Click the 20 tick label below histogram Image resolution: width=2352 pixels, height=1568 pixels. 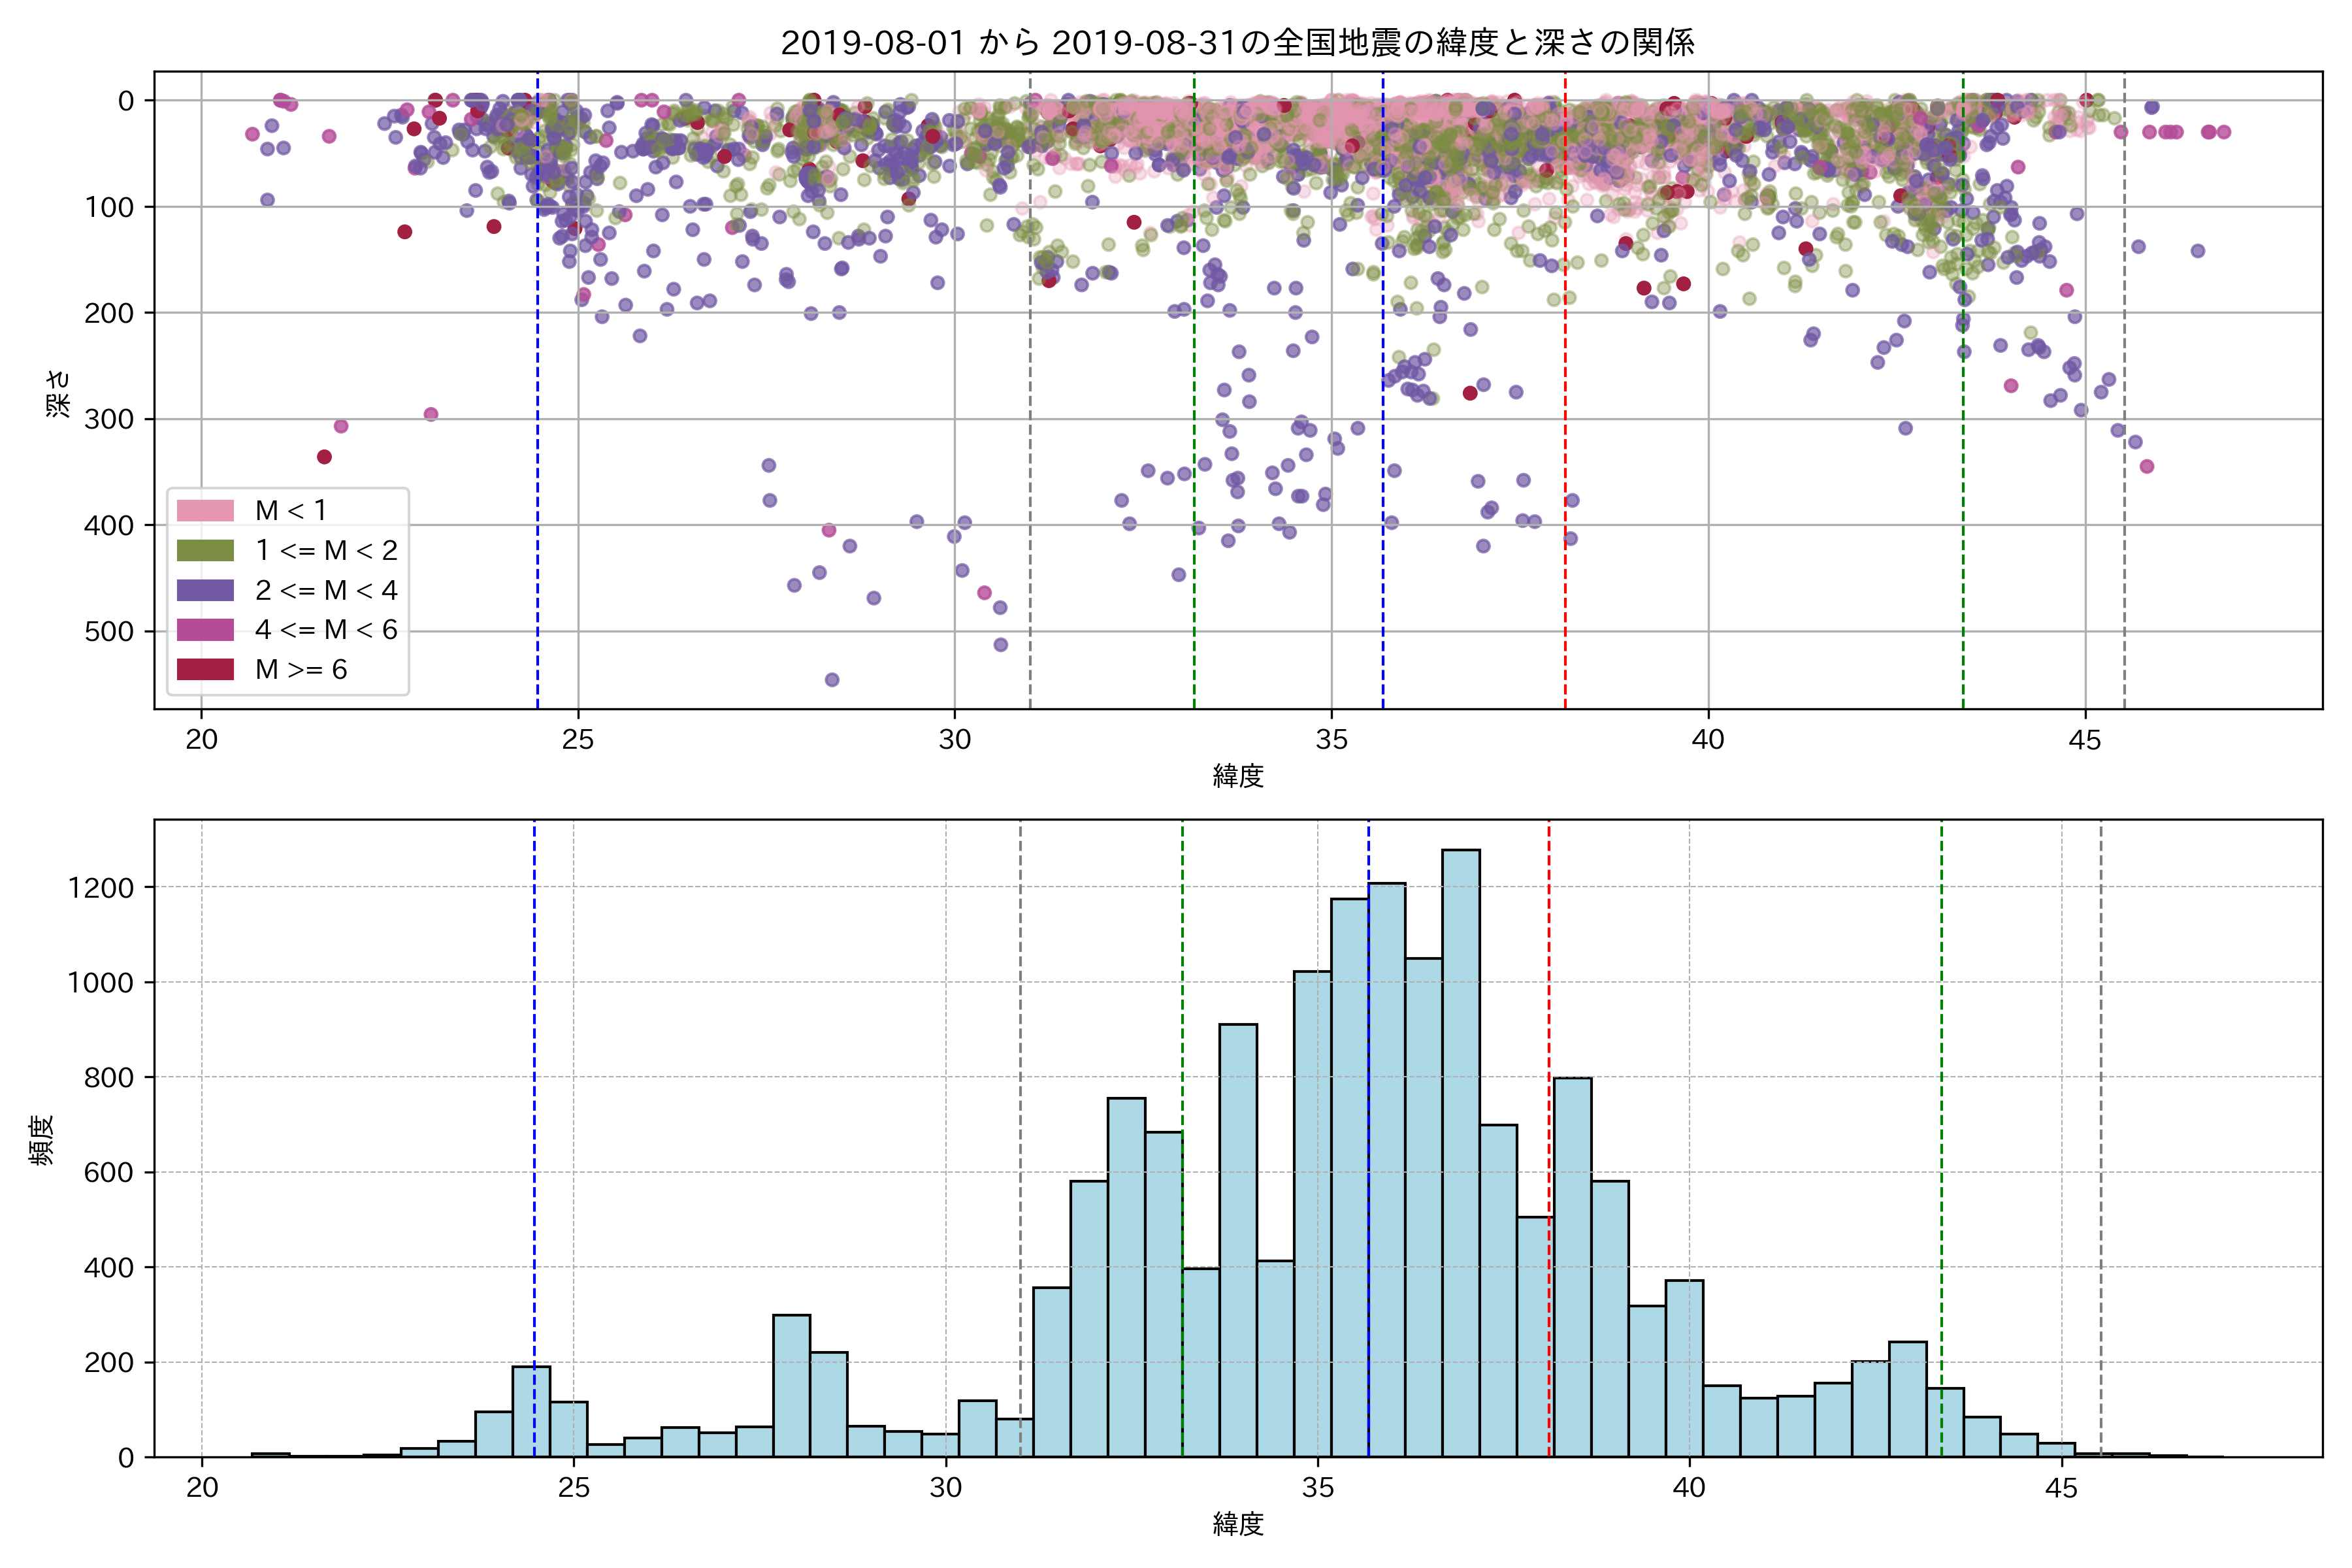(x=202, y=1488)
